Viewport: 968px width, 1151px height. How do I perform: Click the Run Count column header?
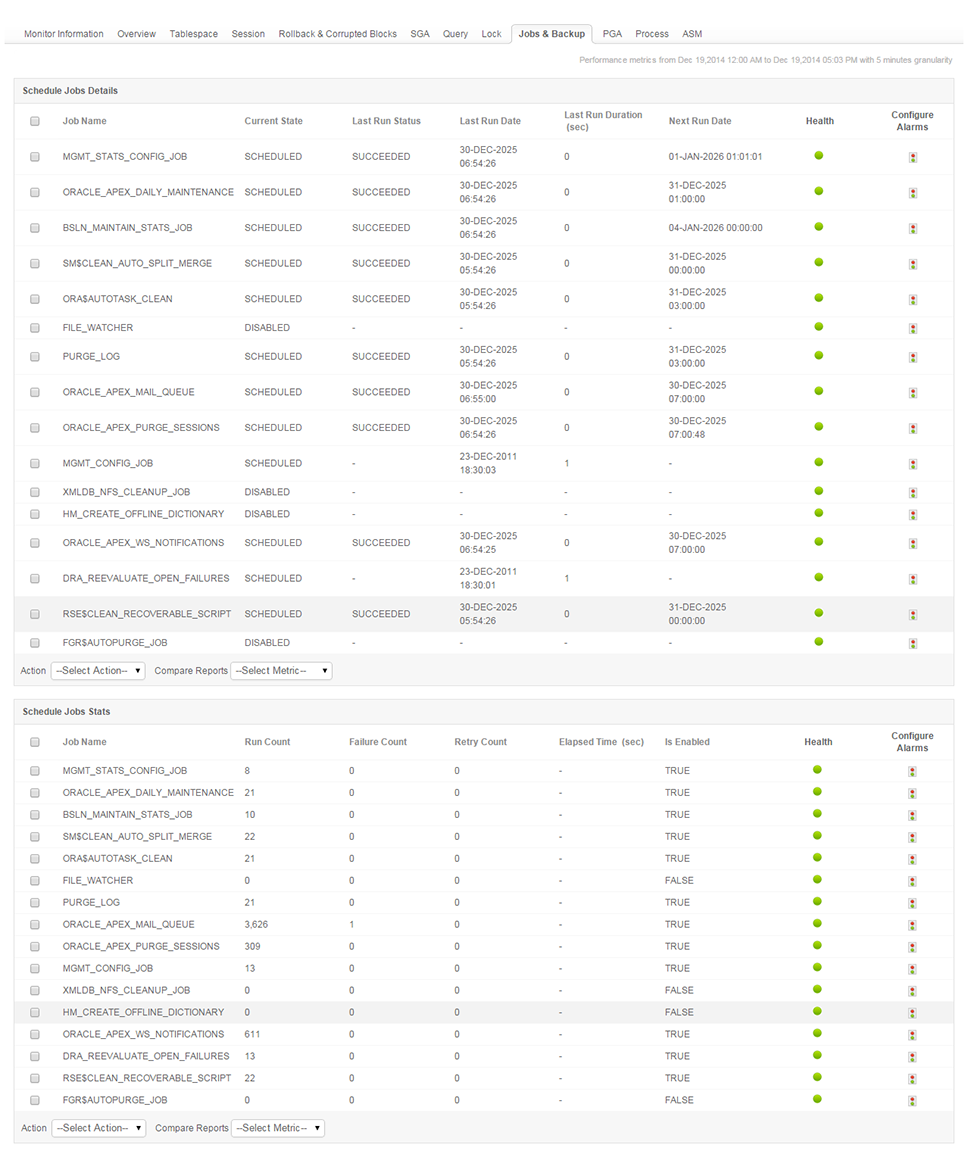(x=267, y=742)
